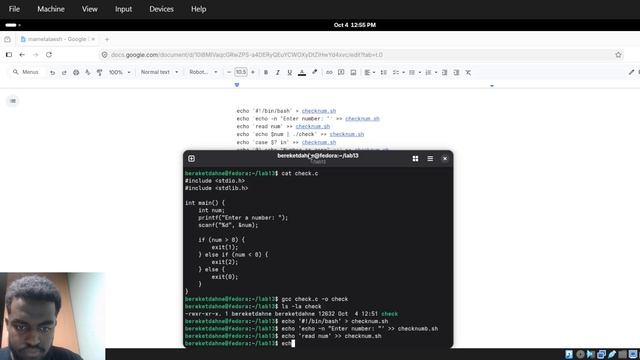Click the bulleted list icon
This screenshot has height=360, width=640.
point(412,72)
